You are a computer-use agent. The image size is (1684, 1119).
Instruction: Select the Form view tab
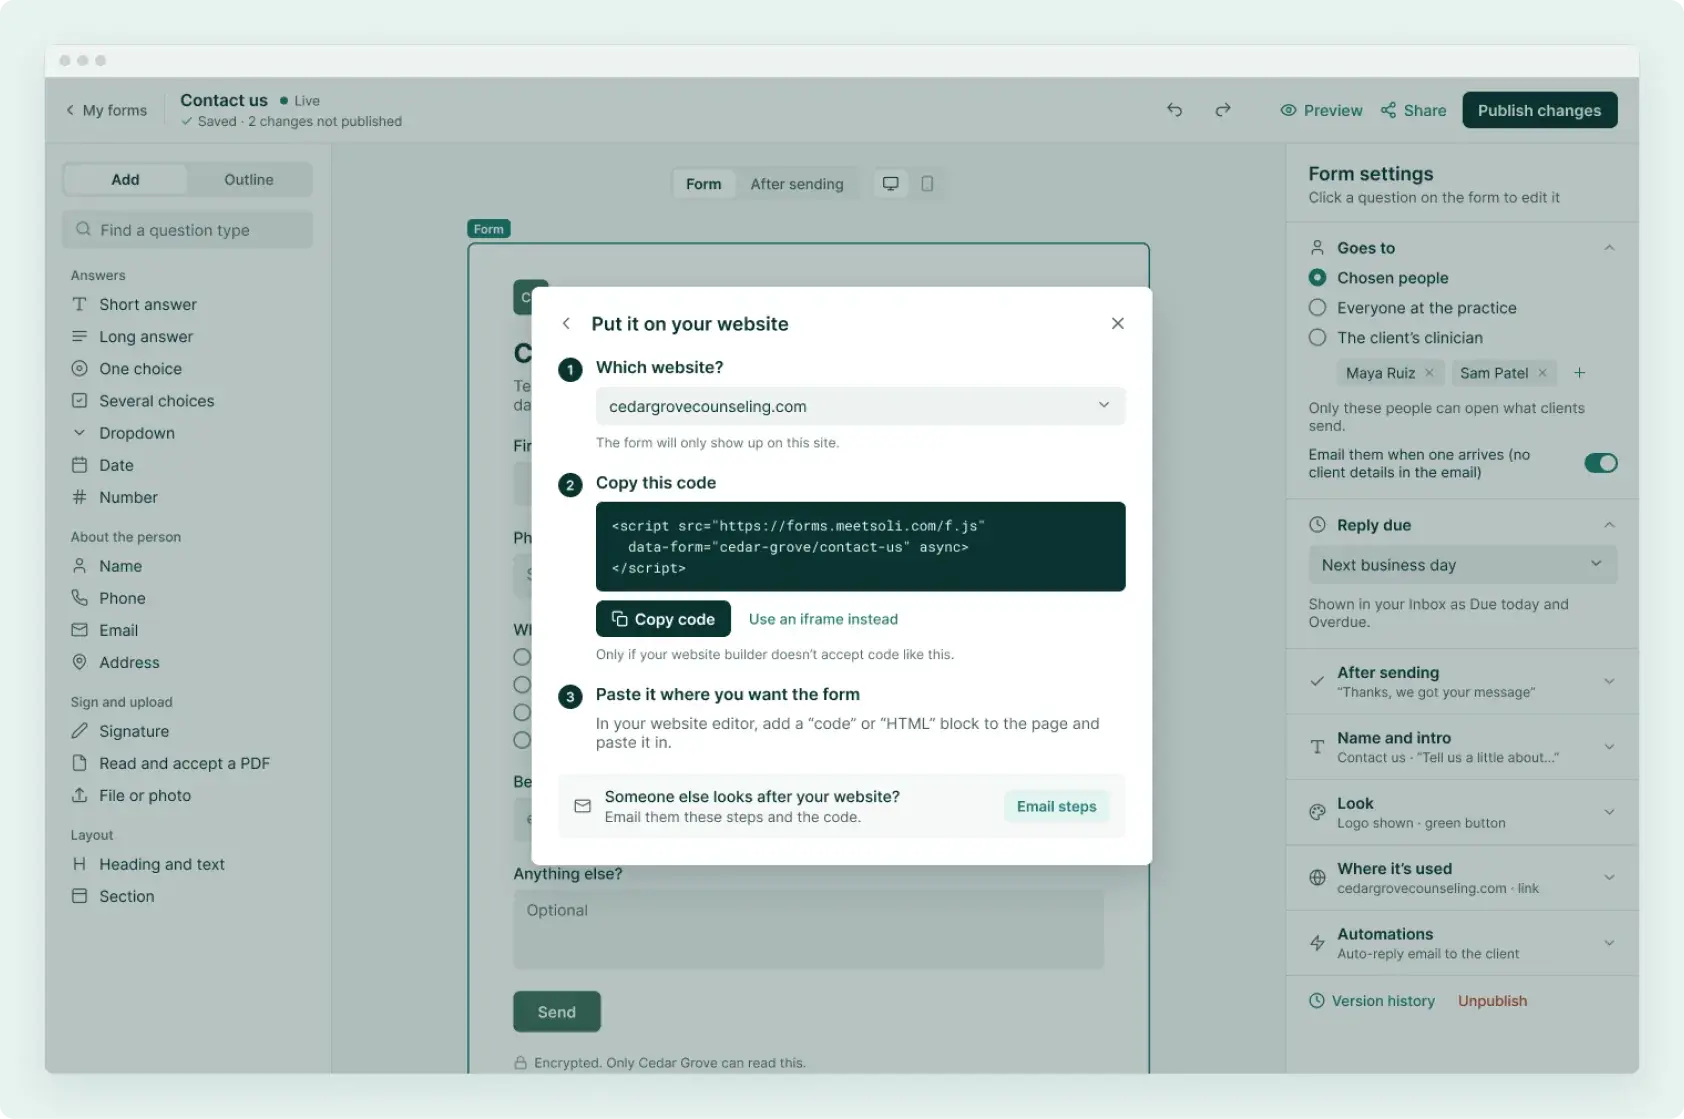coord(703,184)
